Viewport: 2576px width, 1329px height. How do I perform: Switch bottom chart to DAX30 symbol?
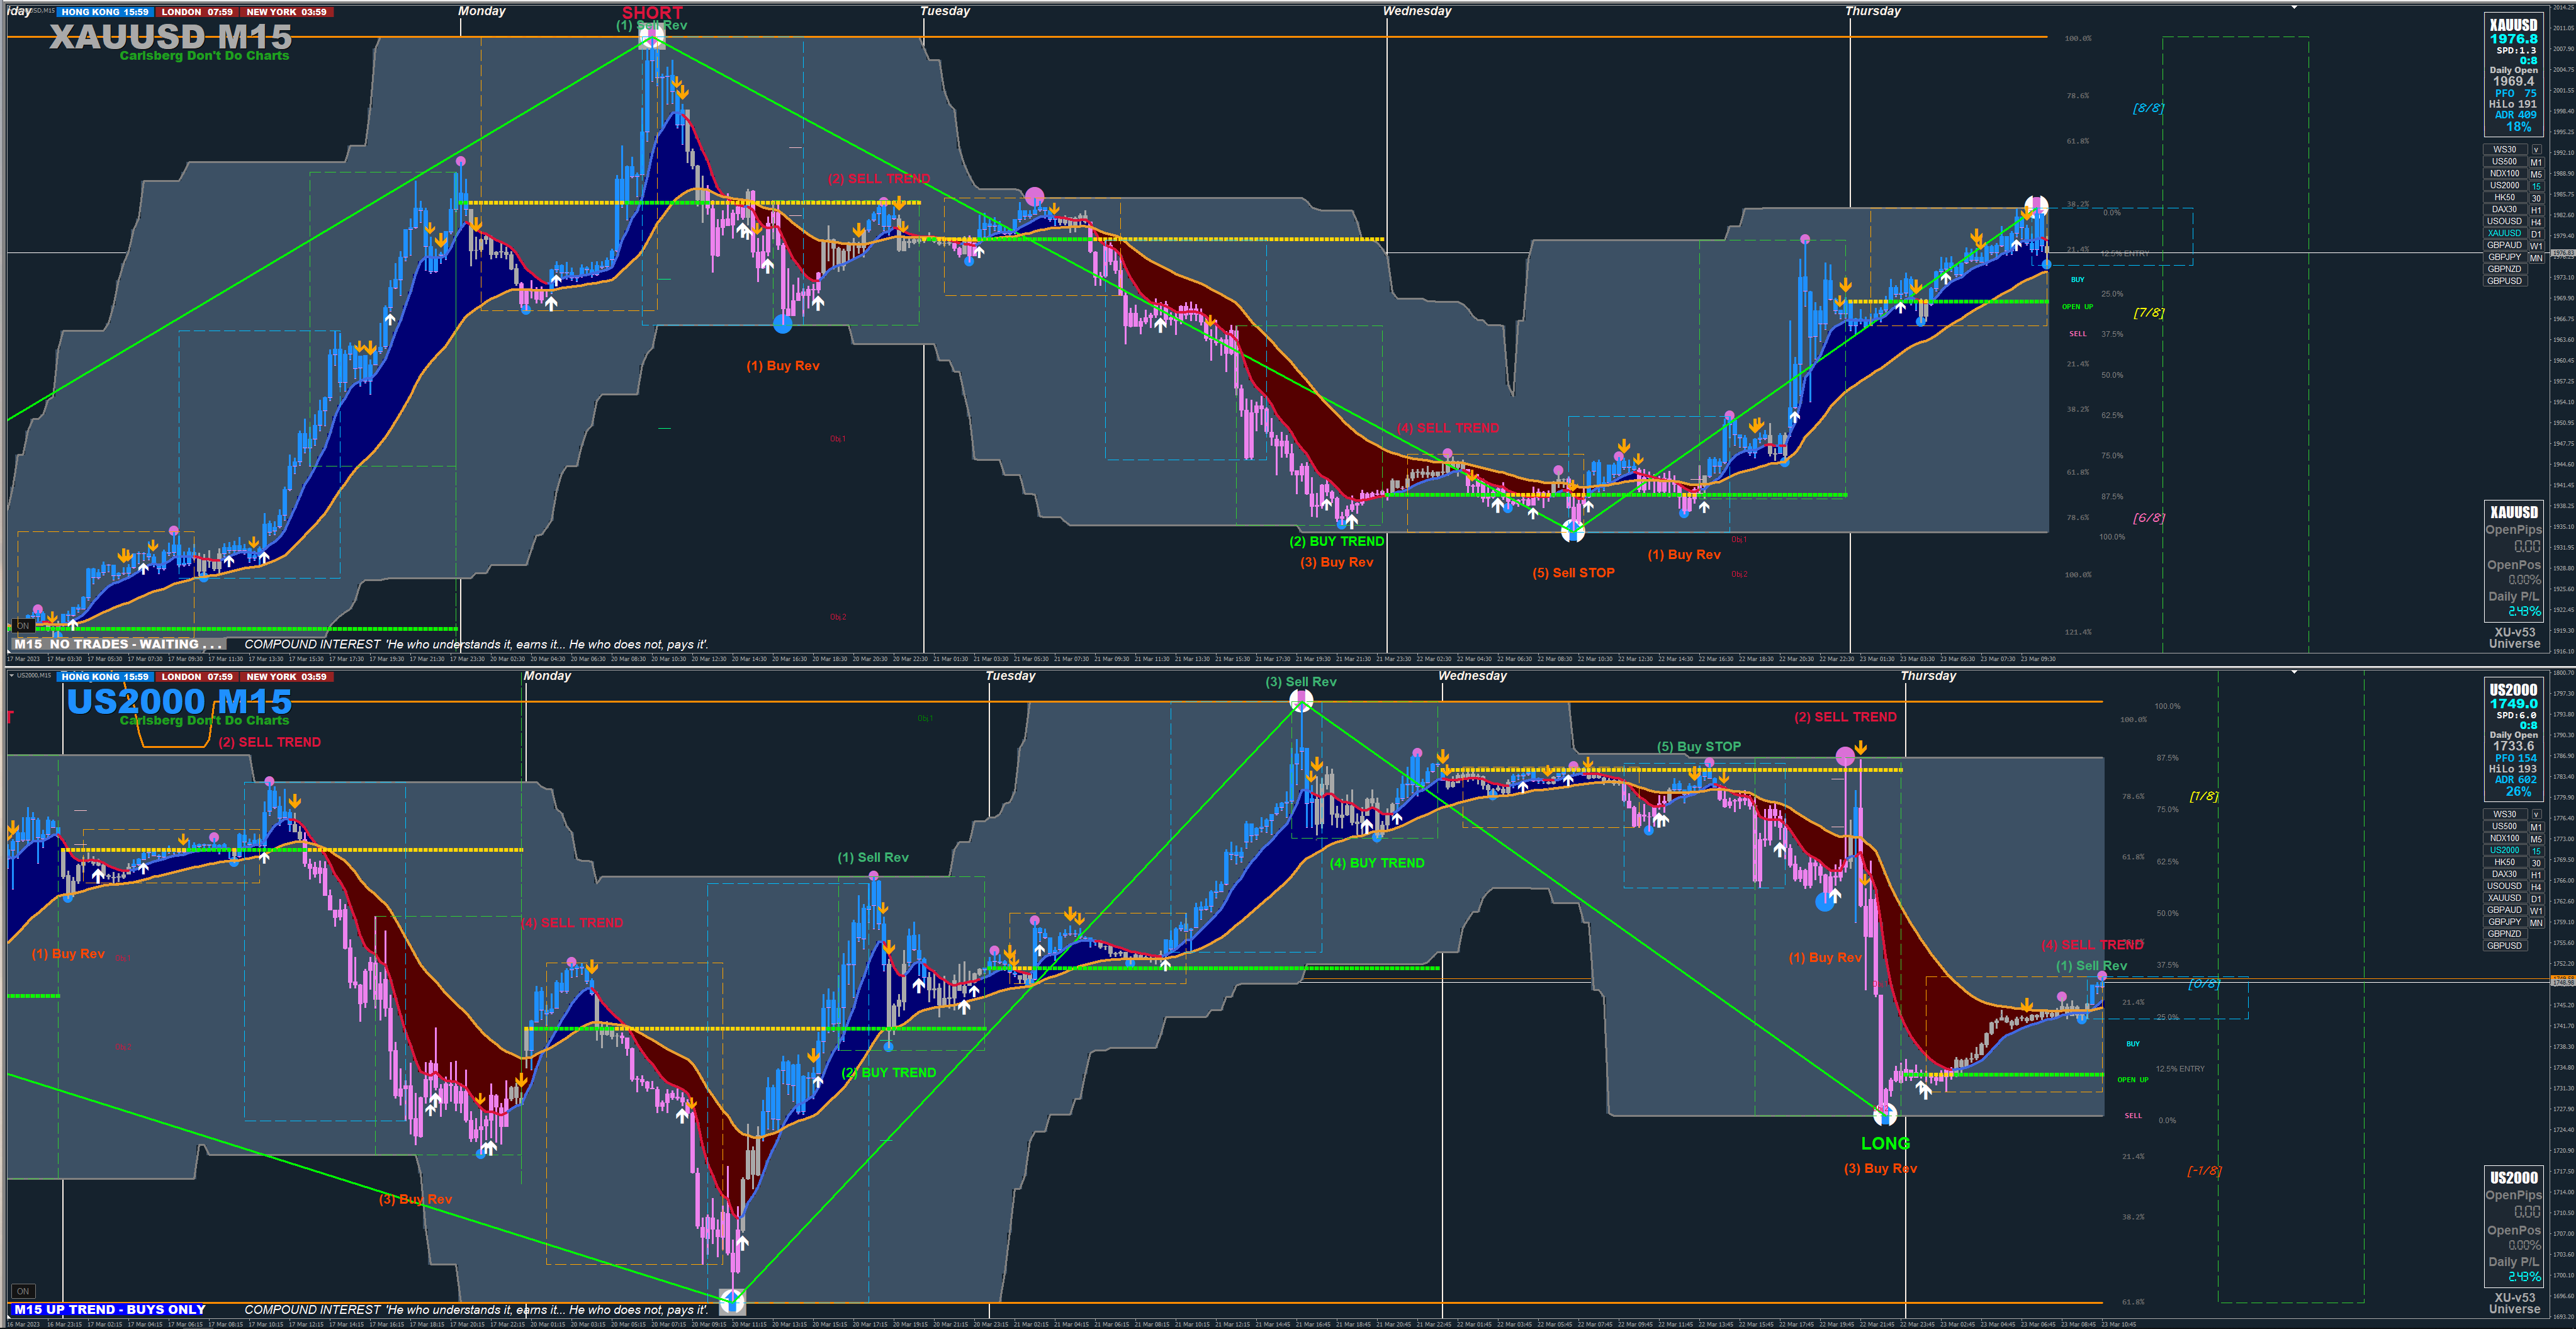tap(2504, 874)
